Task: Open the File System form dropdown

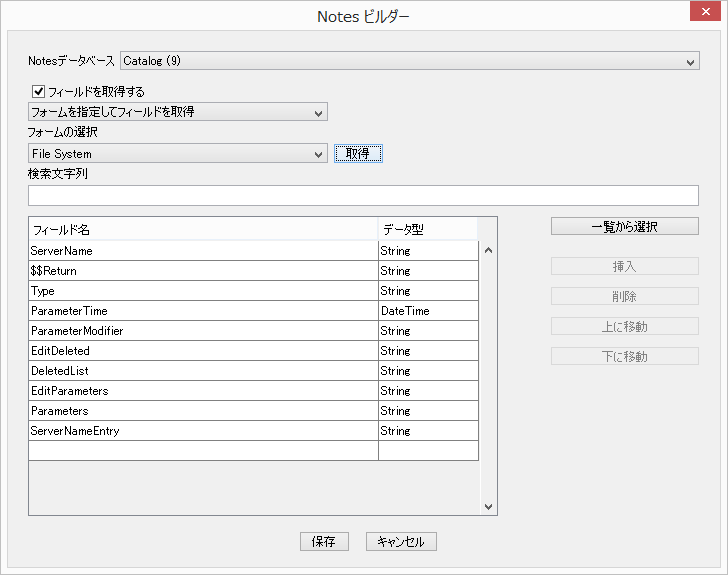Action: coord(178,154)
